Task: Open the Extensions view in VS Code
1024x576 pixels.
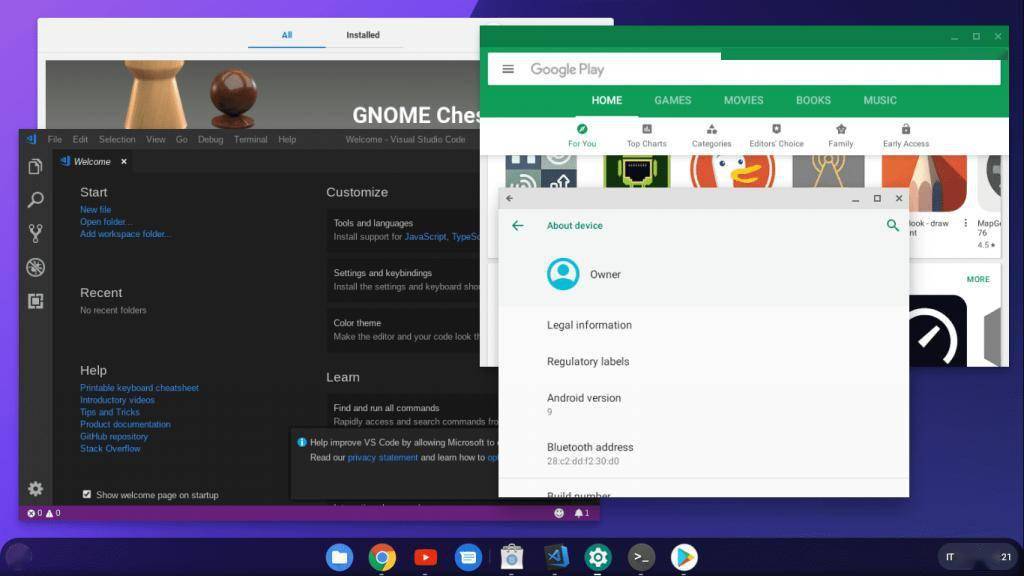Action: [35, 301]
